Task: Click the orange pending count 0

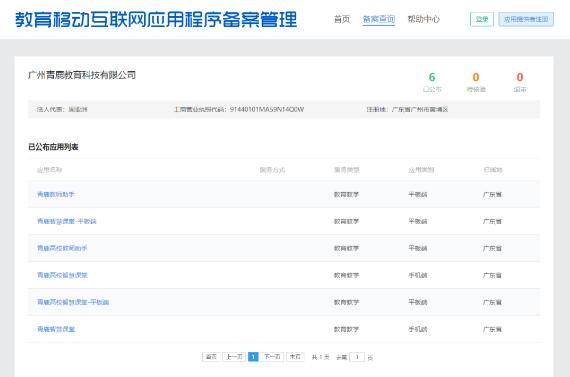Action: pyautogui.click(x=476, y=77)
